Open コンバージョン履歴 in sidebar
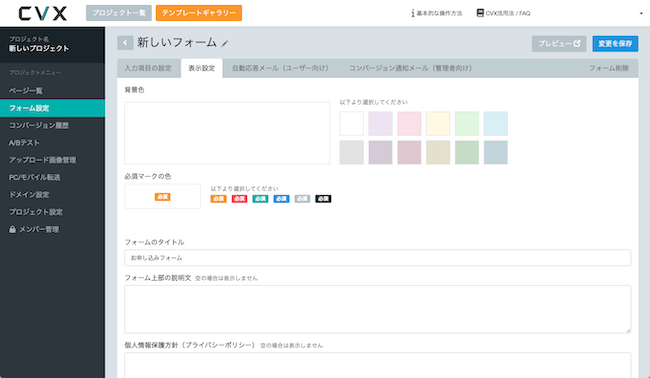Viewport: 650px width, 378px height. (52, 125)
